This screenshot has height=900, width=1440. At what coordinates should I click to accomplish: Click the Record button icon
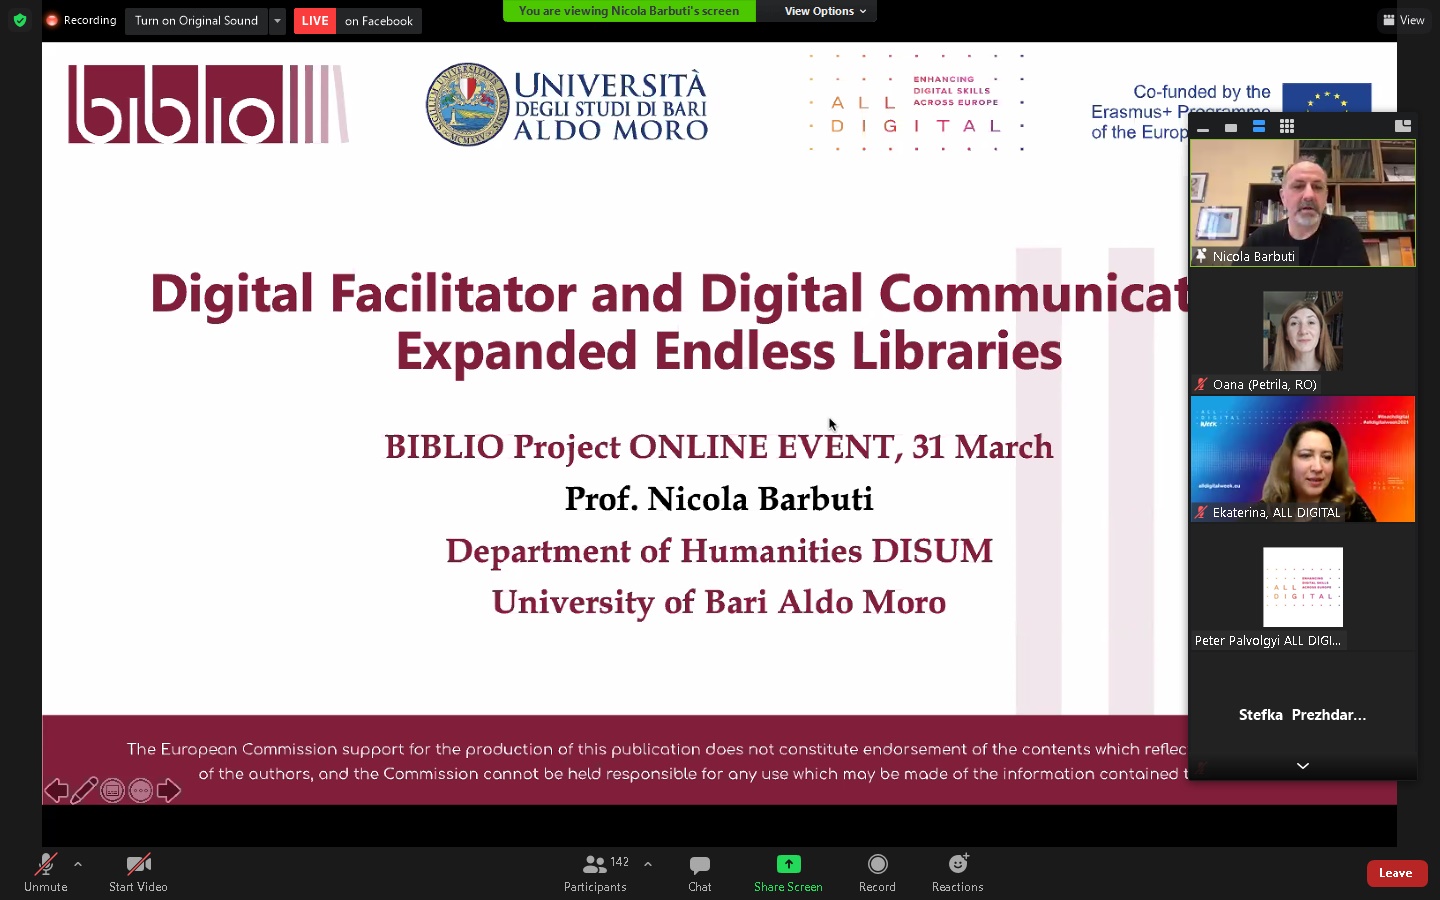pyautogui.click(x=877, y=864)
